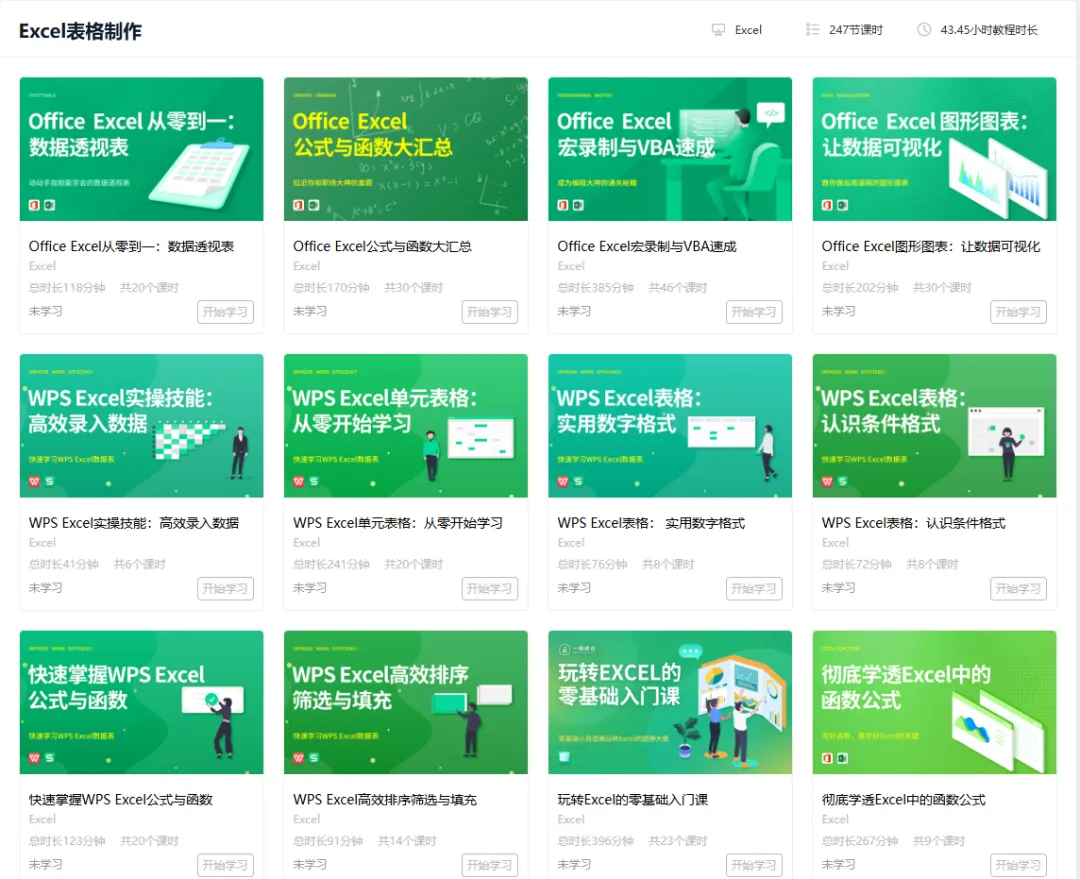Screen dimensions: 1080x879
Task: Open thumbnail Office Excel公式与函数大汇总
Action: [406, 149]
